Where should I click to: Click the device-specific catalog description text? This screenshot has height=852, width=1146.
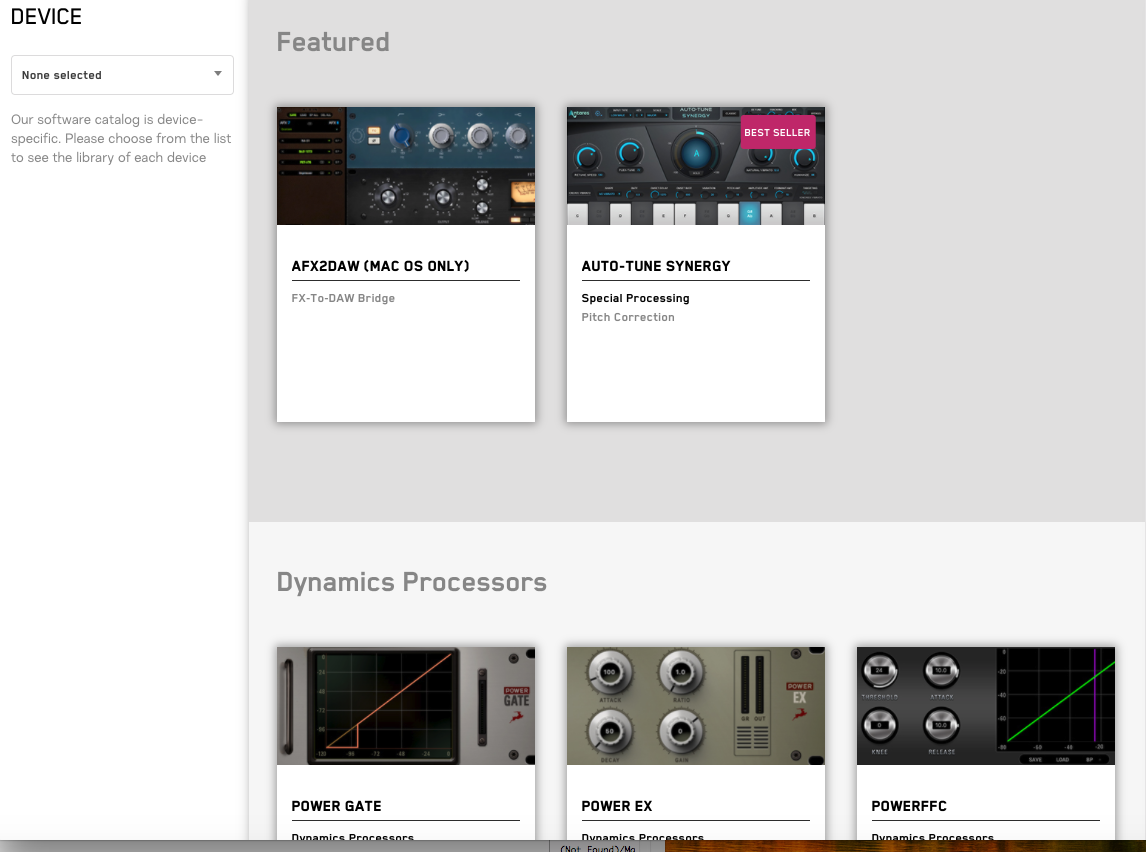click(121, 138)
